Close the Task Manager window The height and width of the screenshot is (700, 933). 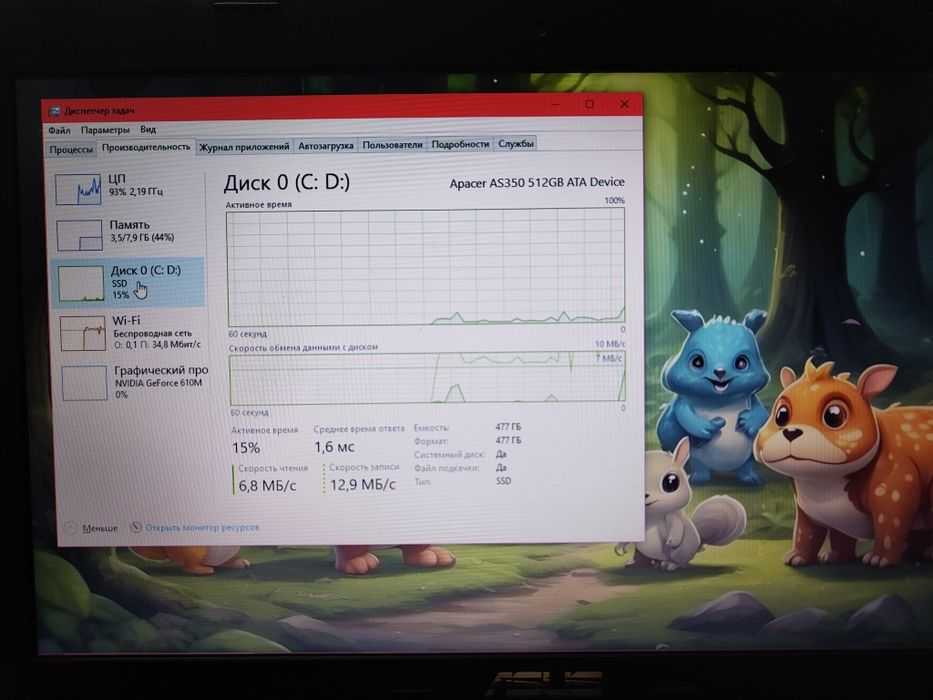[x=624, y=104]
